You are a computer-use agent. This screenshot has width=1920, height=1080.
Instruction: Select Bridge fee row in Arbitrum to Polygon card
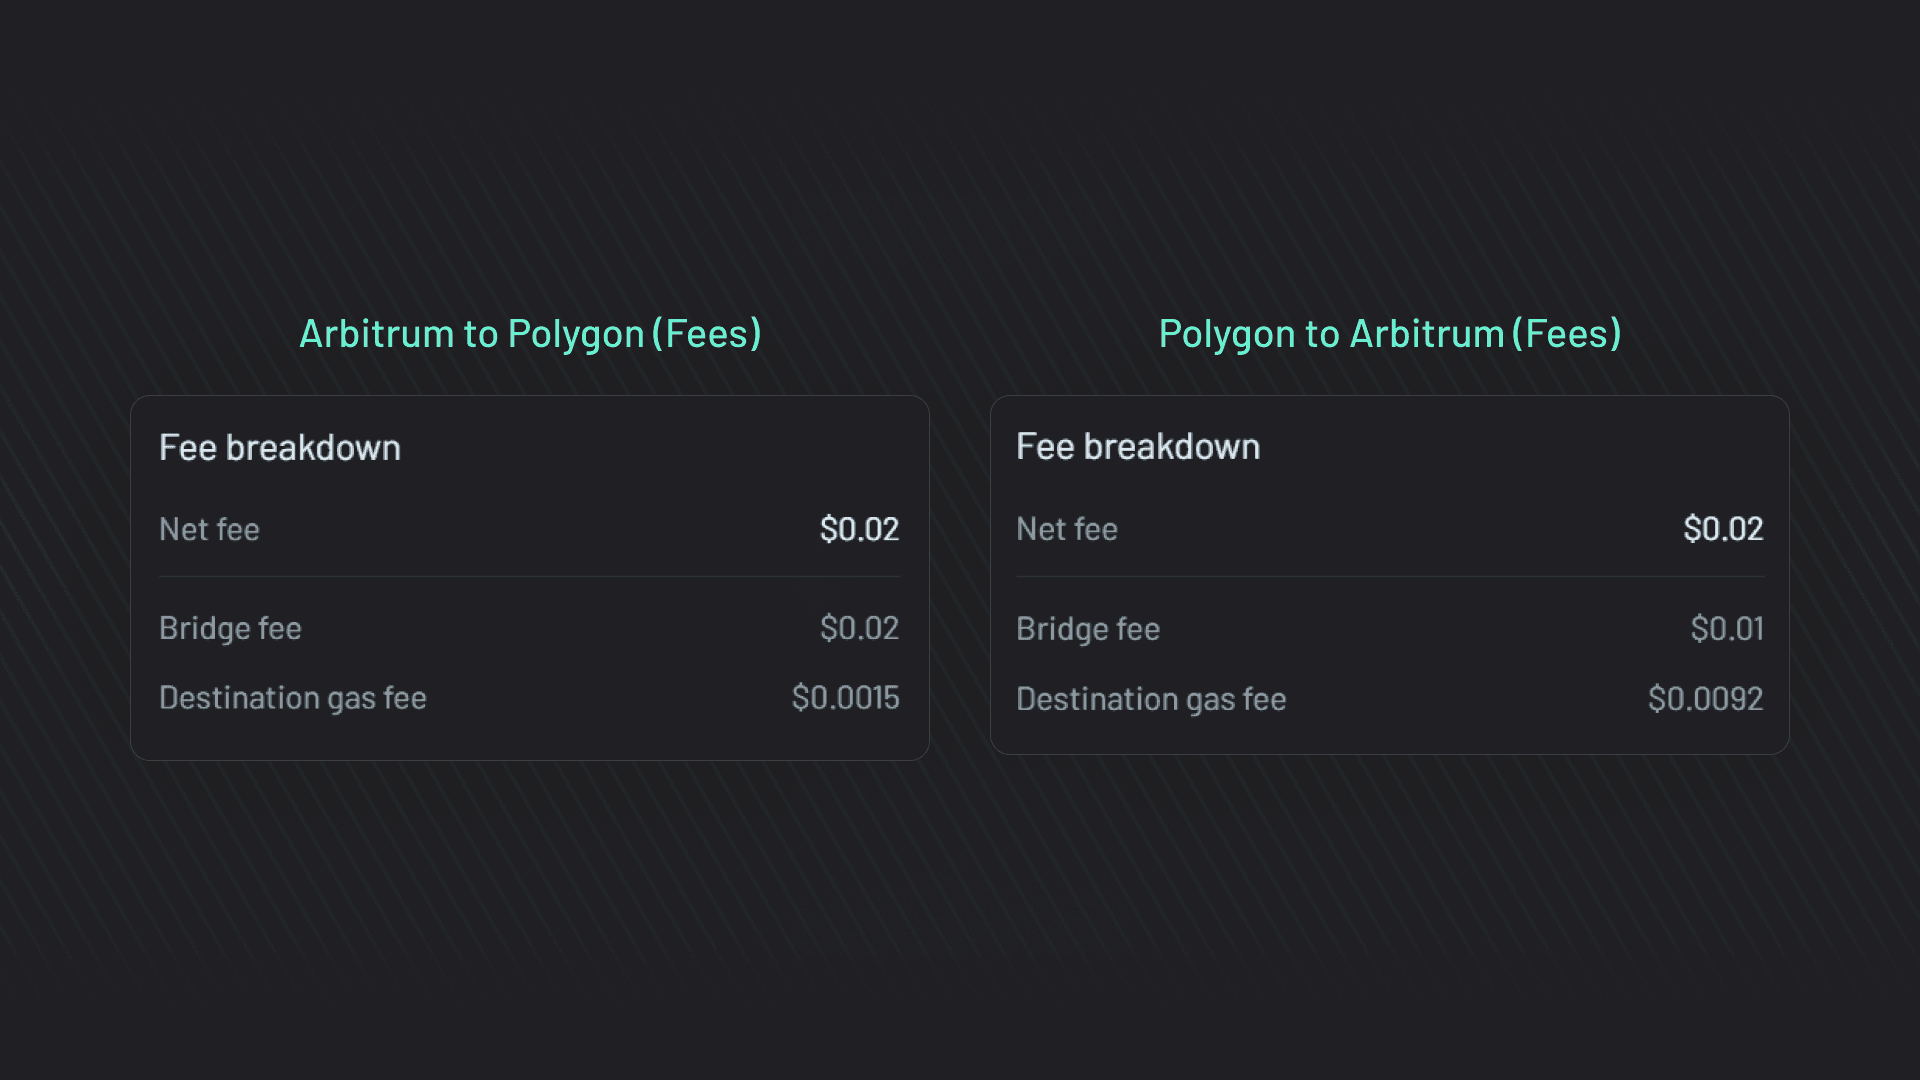click(x=231, y=628)
